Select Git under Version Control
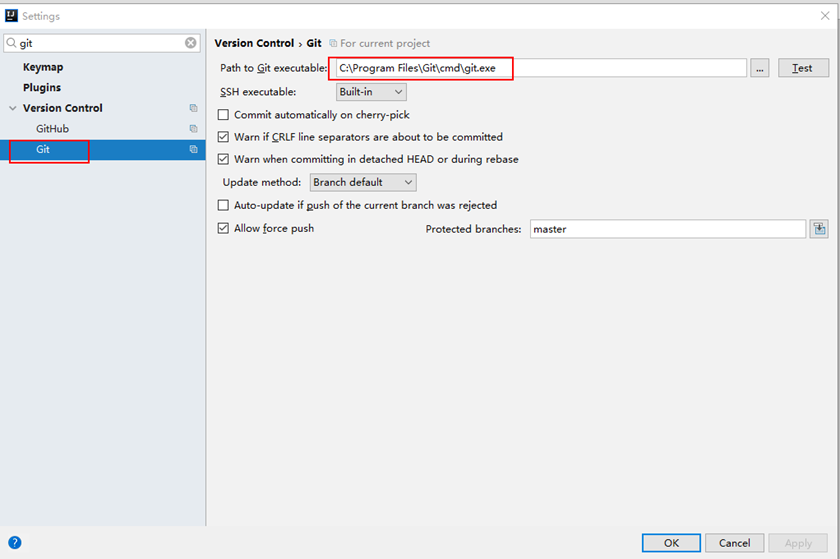 (x=43, y=150)
